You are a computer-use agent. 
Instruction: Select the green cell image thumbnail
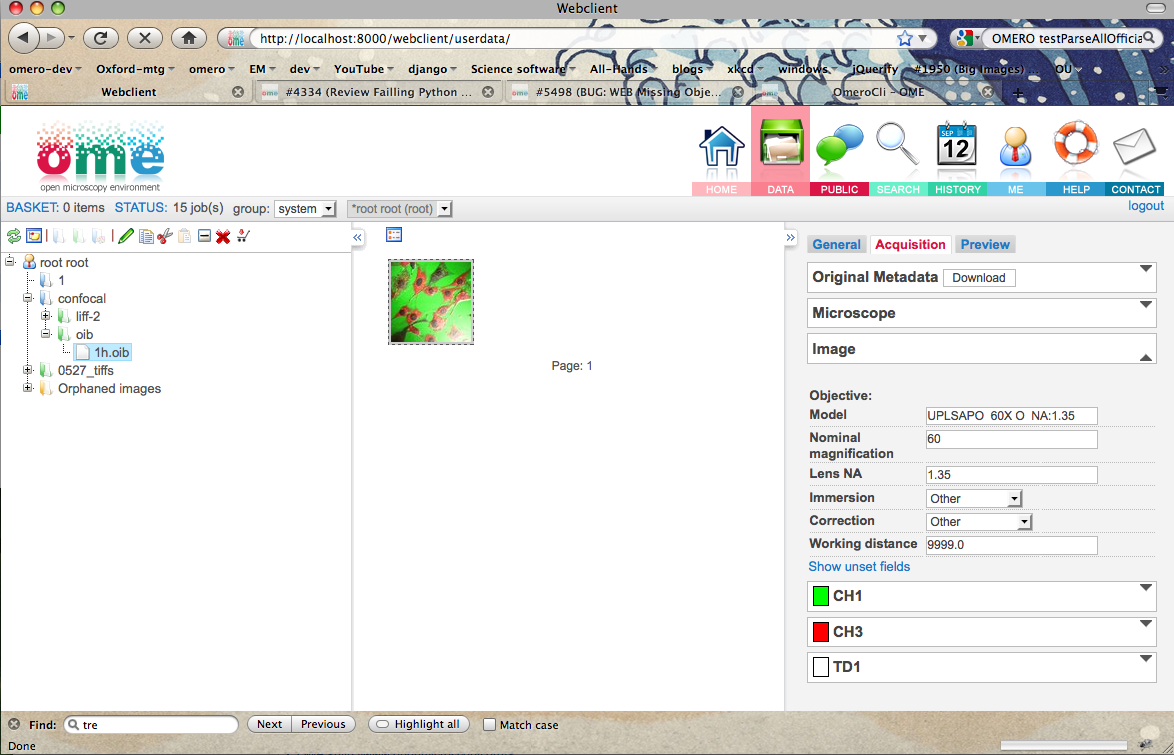pyautogui.click(x=431, y=302)
